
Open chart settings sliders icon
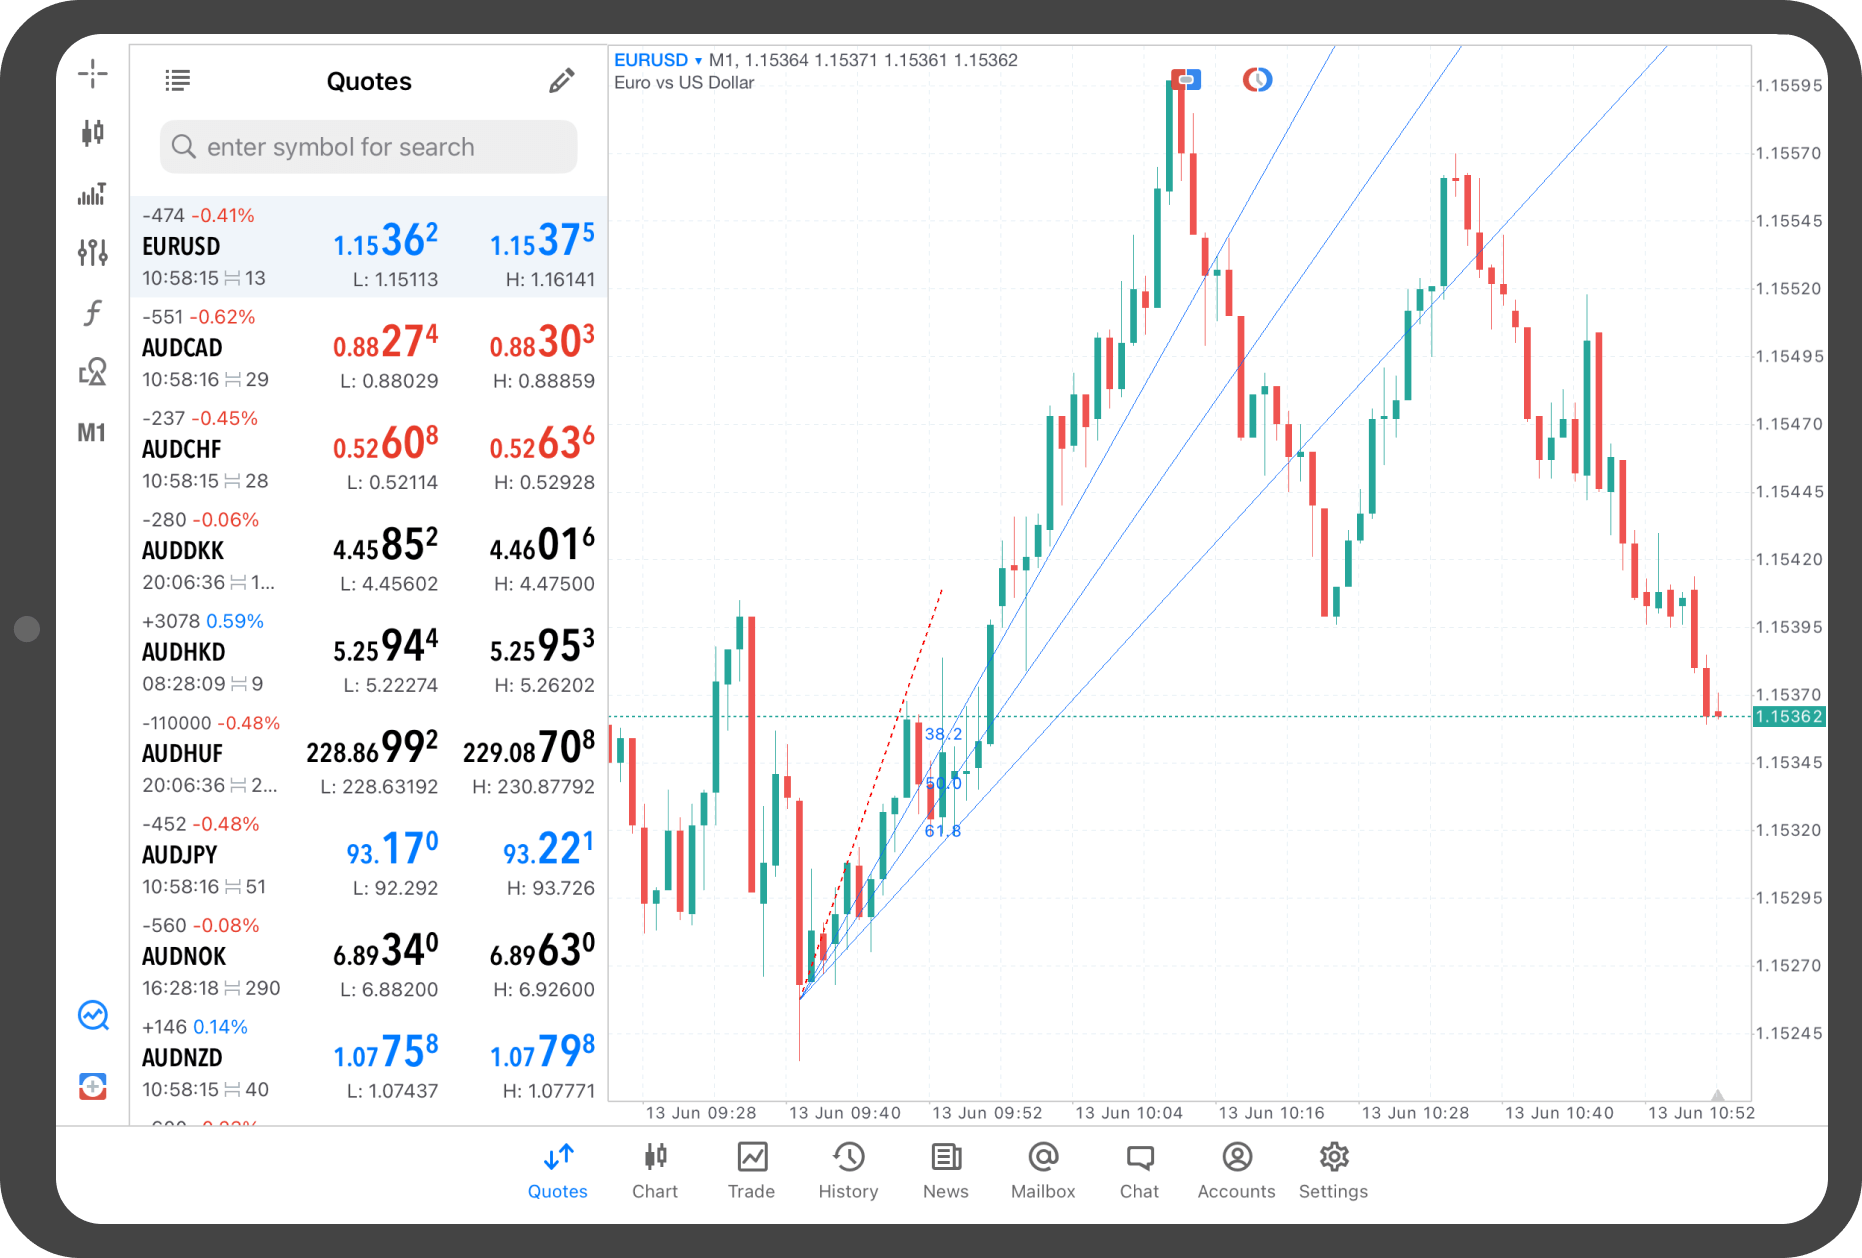pos(92,253)
